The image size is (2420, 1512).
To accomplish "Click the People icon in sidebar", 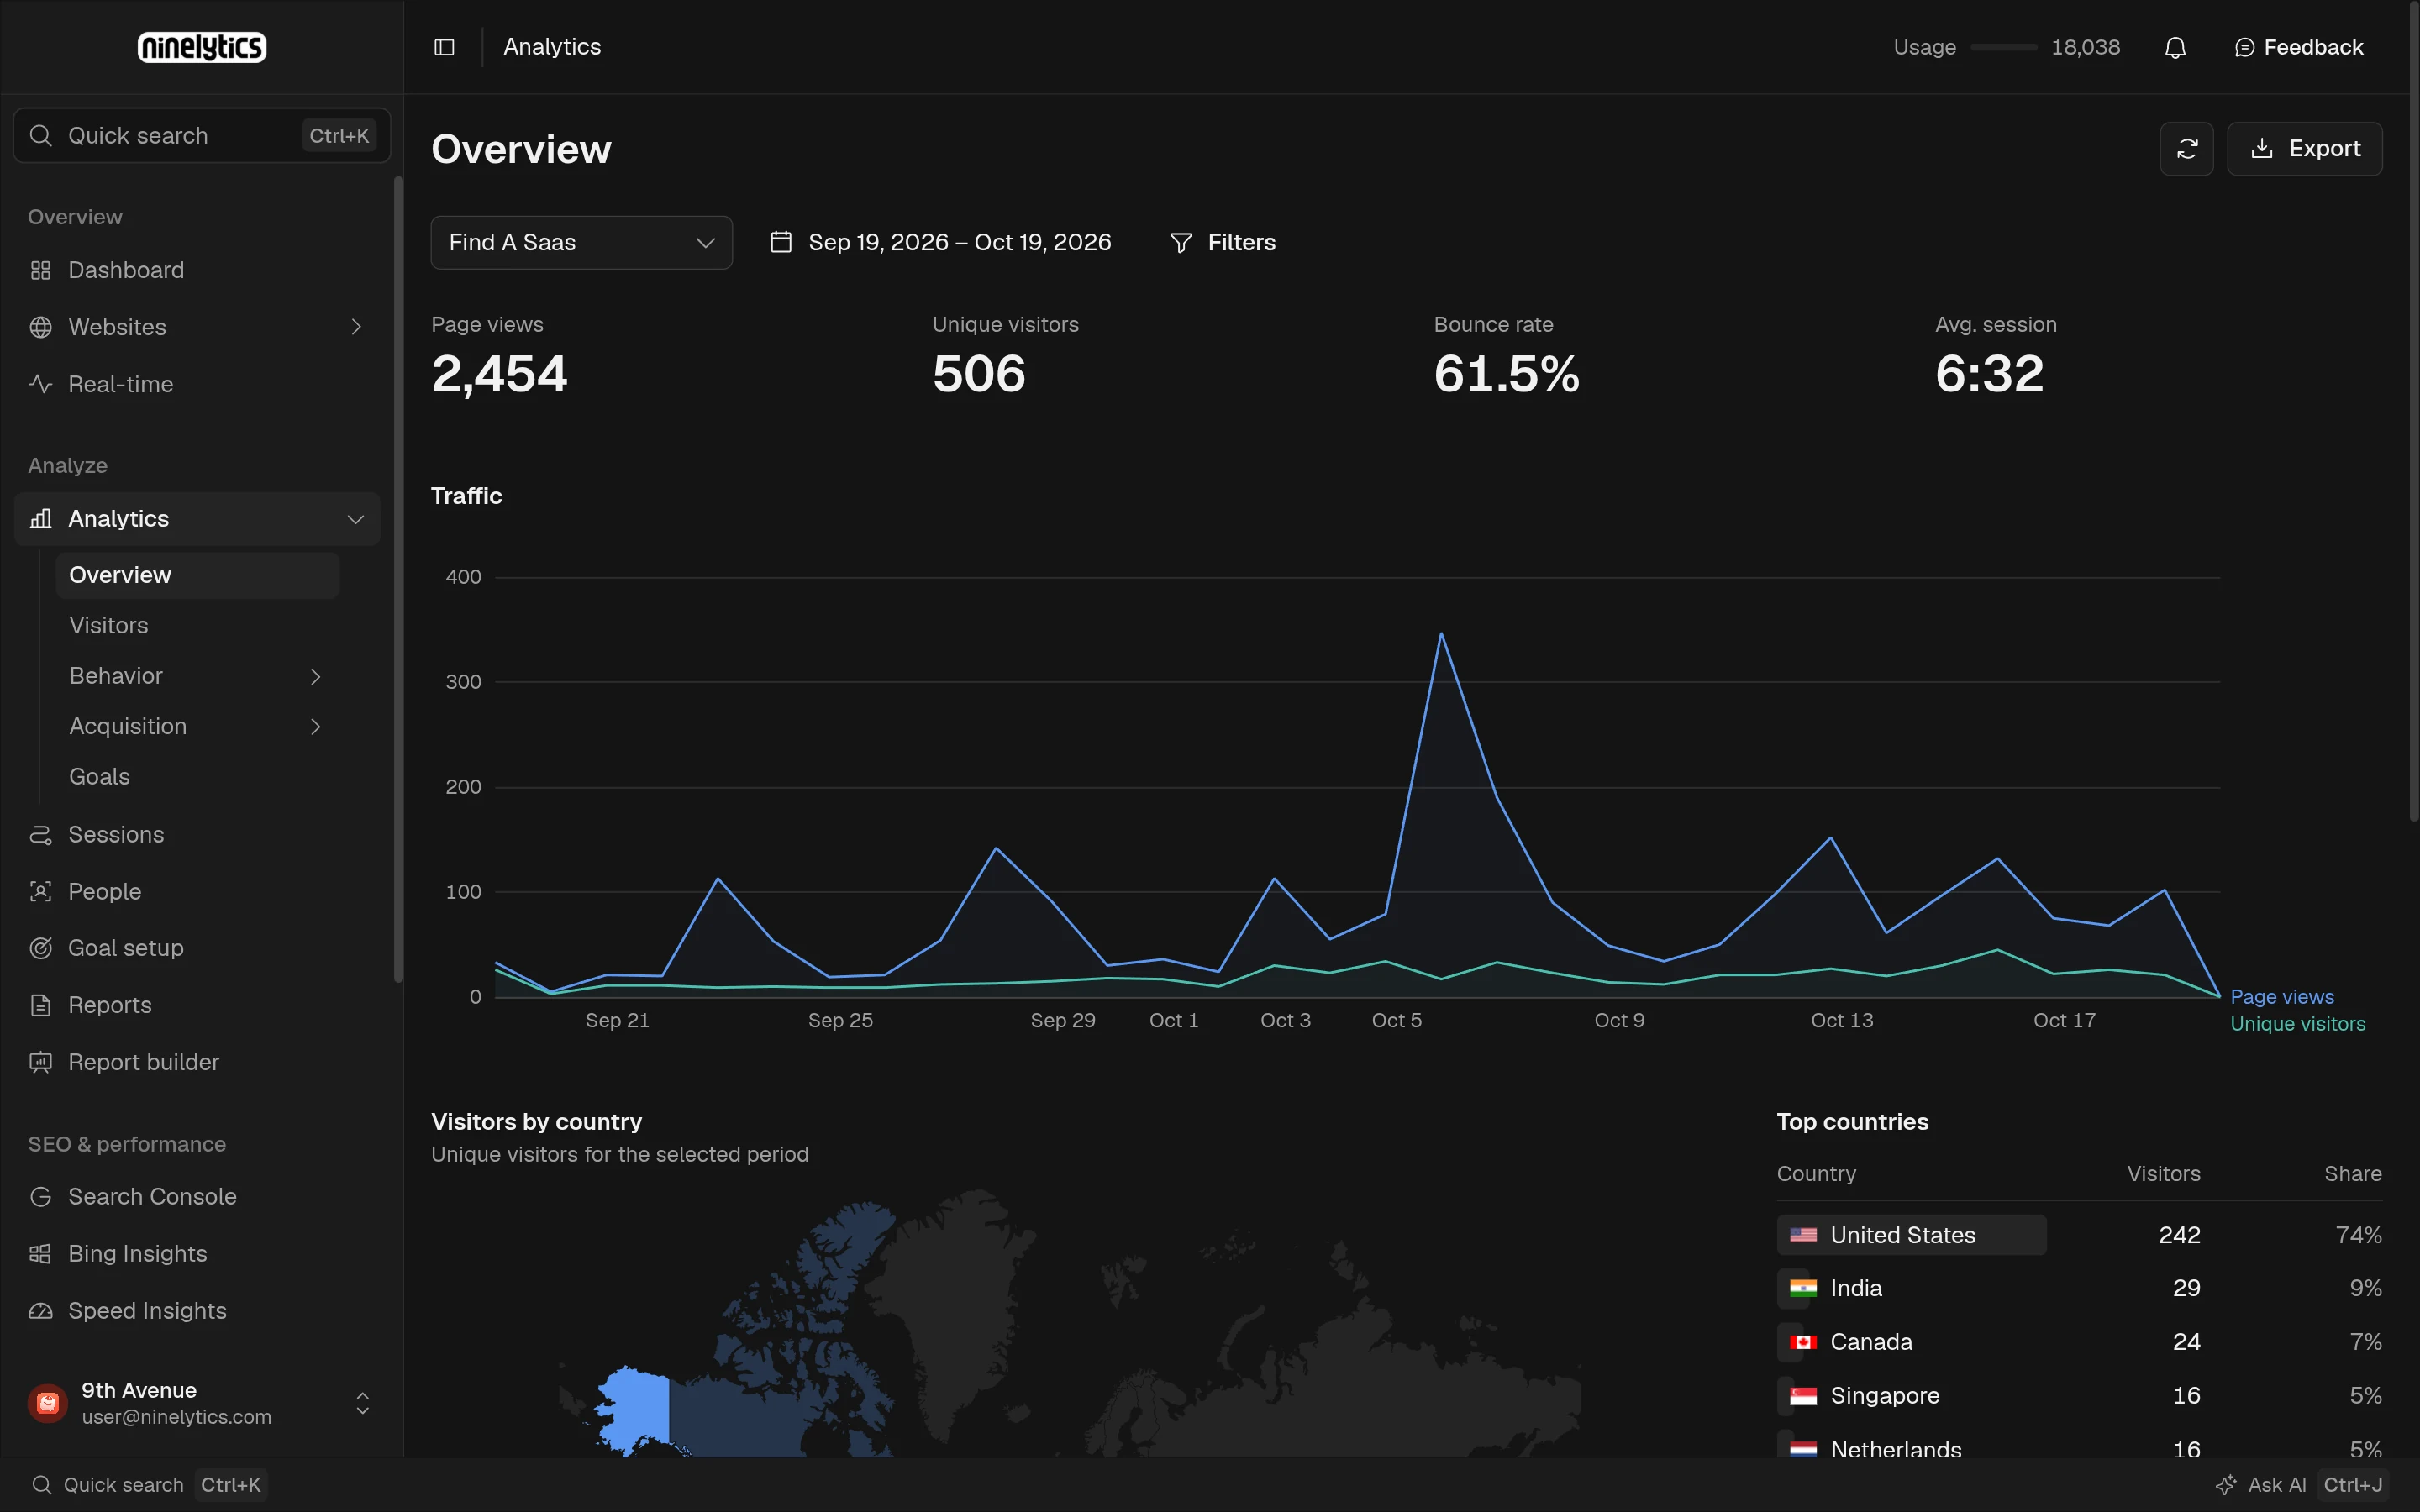I will 40,891.
